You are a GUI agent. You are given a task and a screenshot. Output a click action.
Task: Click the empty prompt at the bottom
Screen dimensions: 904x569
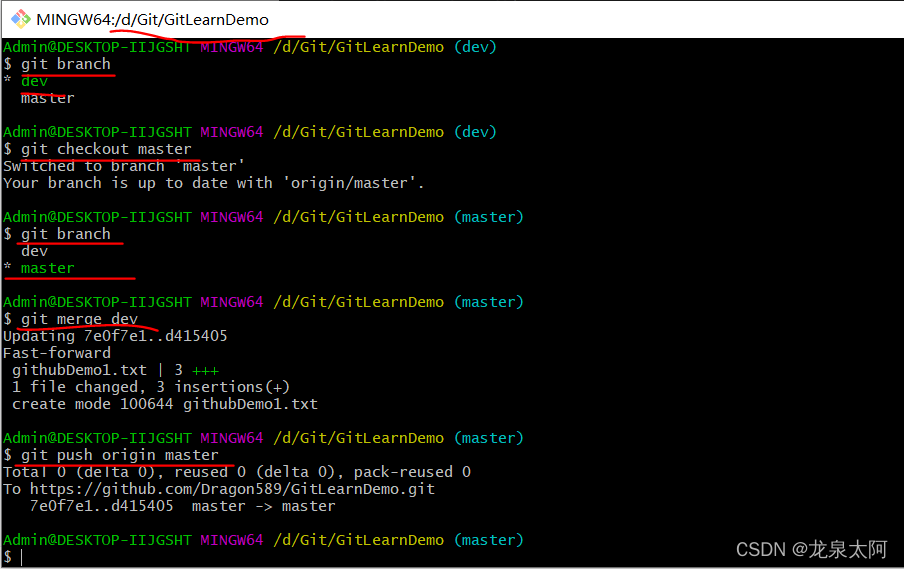pos(13,557)
